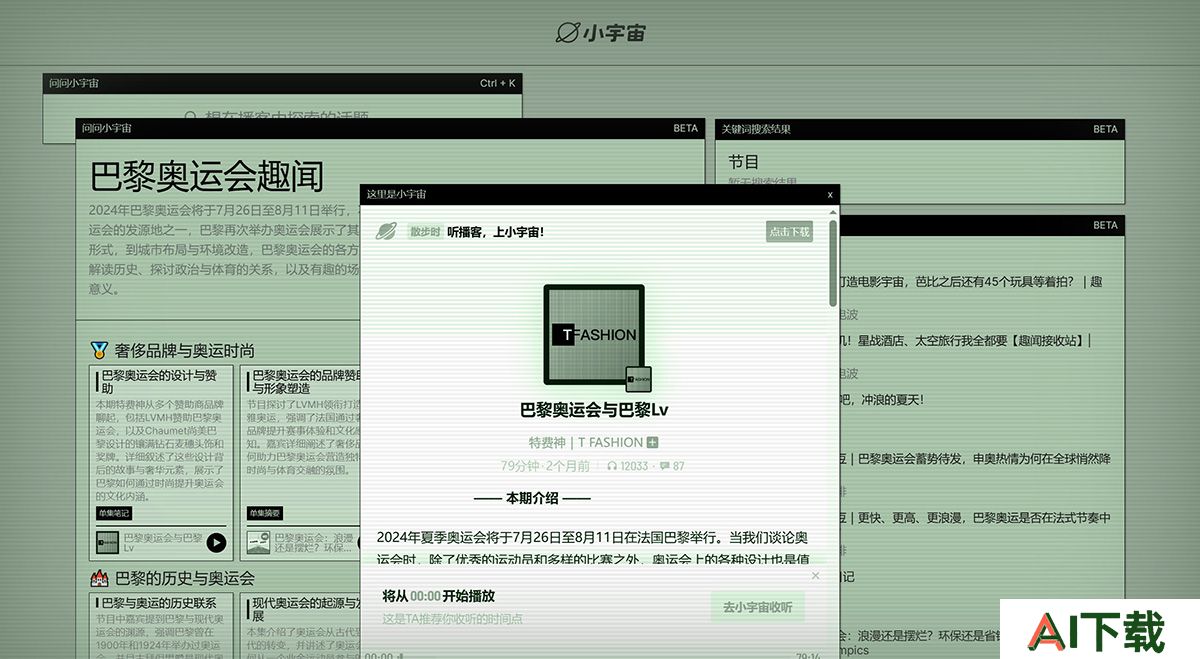Click the headphone listen-count icon beside 12033
This screenshot has width=1200, height=659.
click(612, 466)
